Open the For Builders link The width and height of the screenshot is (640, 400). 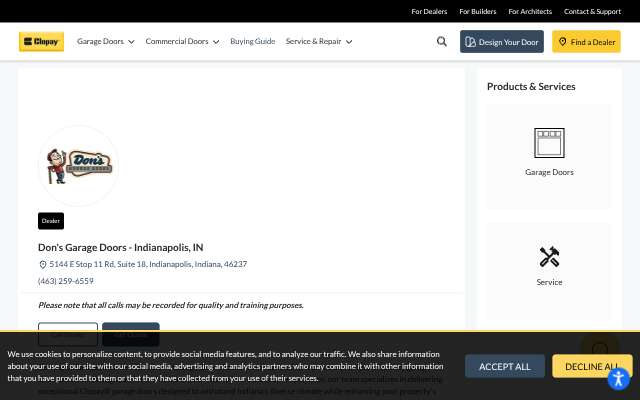pos(478,11)
